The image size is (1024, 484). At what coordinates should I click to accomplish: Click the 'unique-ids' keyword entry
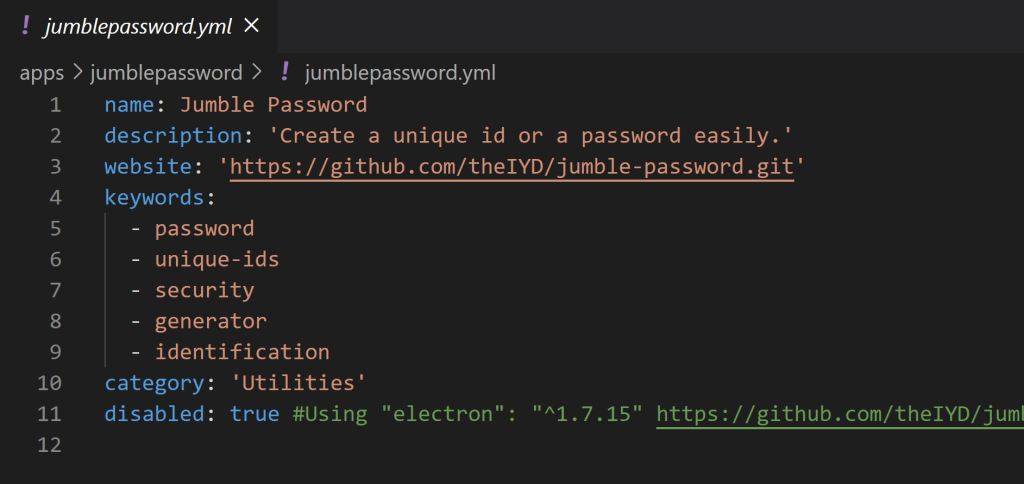[x=216, y=259]
